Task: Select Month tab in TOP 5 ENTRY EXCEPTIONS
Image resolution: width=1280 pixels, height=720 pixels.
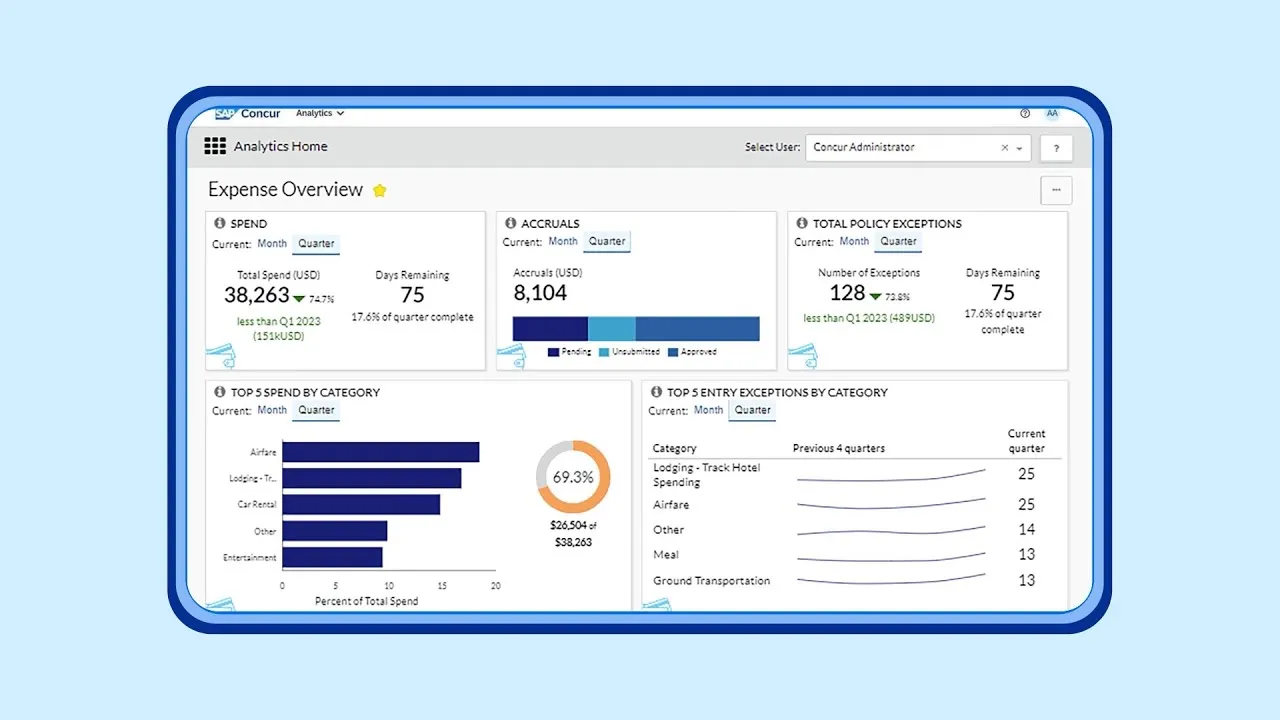Action: point(708,410)
